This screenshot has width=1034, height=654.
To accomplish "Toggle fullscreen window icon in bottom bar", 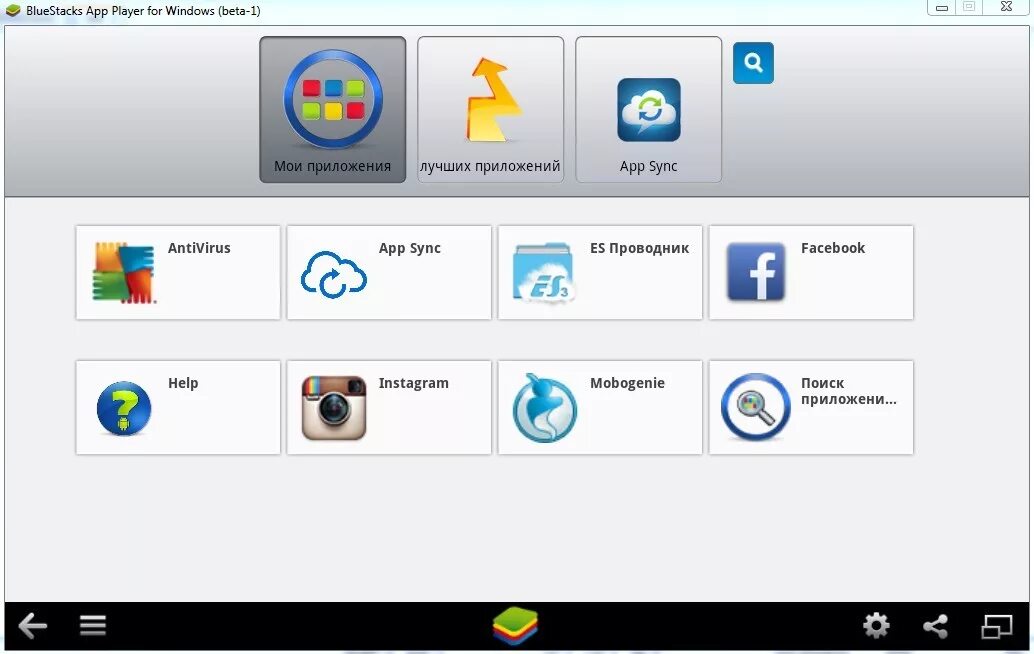I will (996, 626).
